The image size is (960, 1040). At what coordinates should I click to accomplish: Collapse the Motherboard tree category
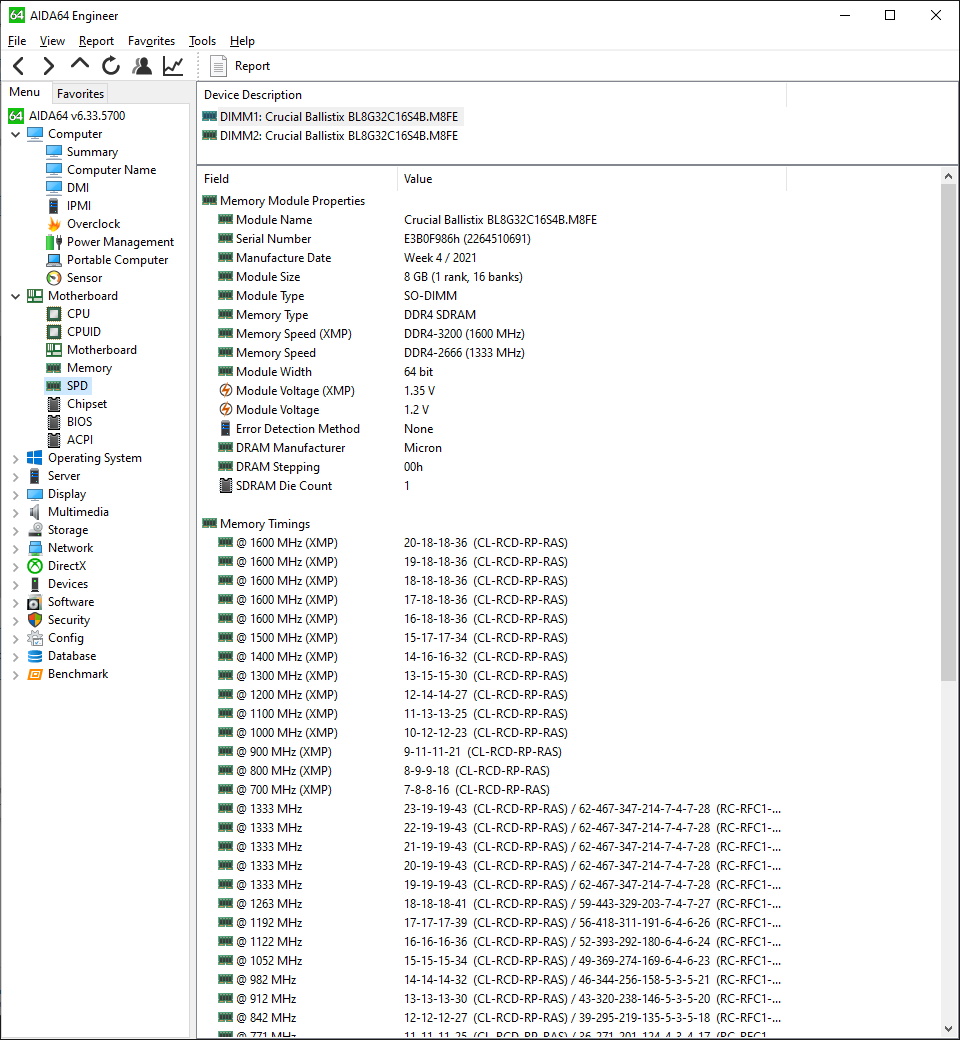tap(15, 296)
